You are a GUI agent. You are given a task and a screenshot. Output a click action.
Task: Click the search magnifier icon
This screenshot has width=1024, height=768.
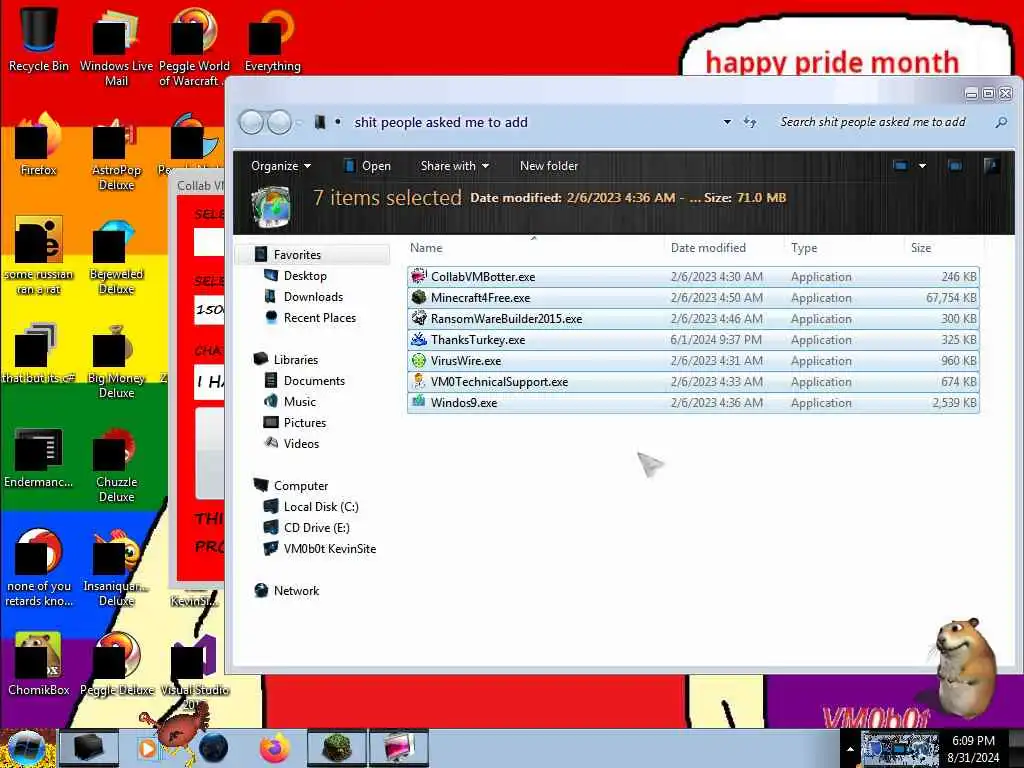tap(1000, 122)
